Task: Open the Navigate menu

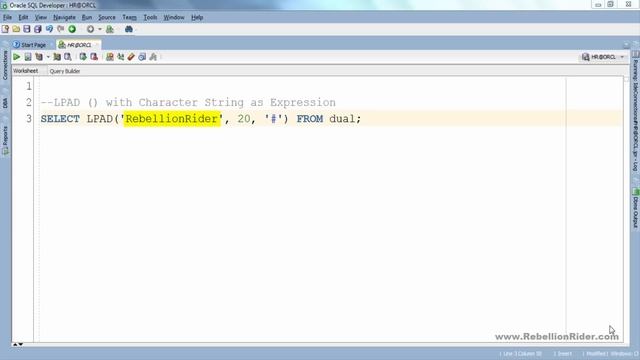Action: click(64, 17)
